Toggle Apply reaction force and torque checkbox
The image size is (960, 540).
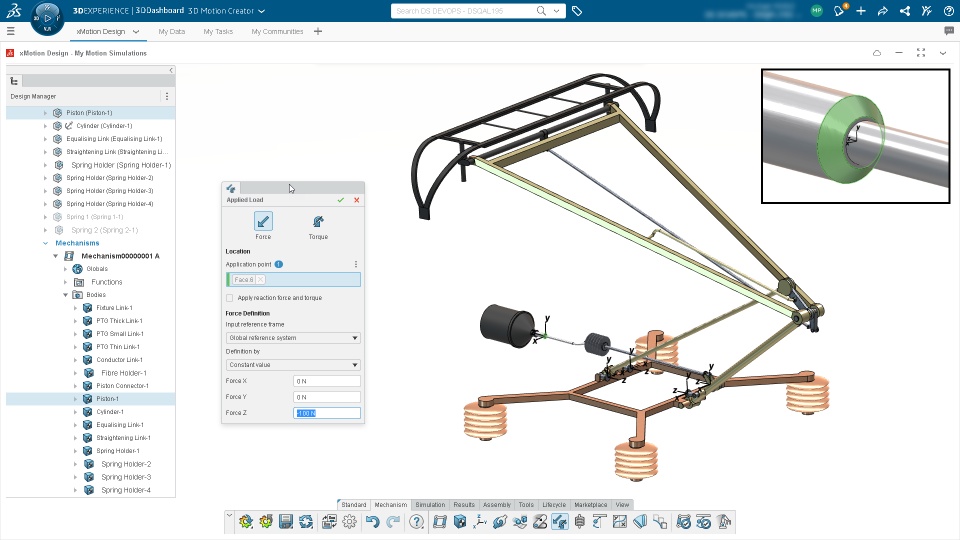pyautogui.click(x=230, y=298)
